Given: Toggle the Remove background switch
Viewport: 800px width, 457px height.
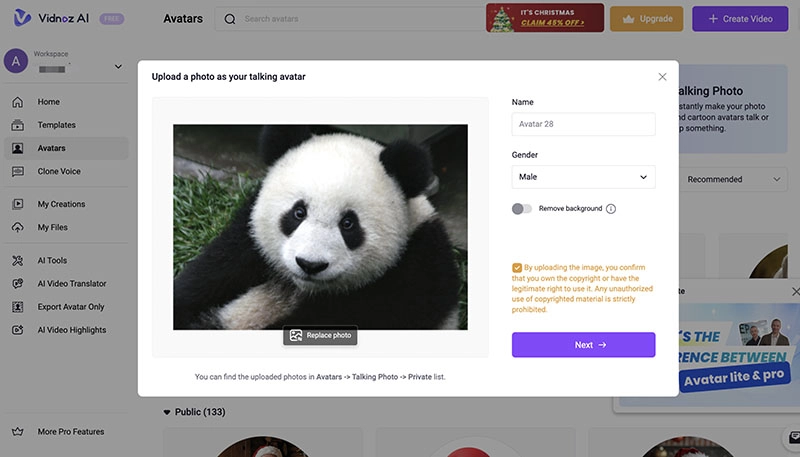Looking at the screenshot, I should point(521,209).
